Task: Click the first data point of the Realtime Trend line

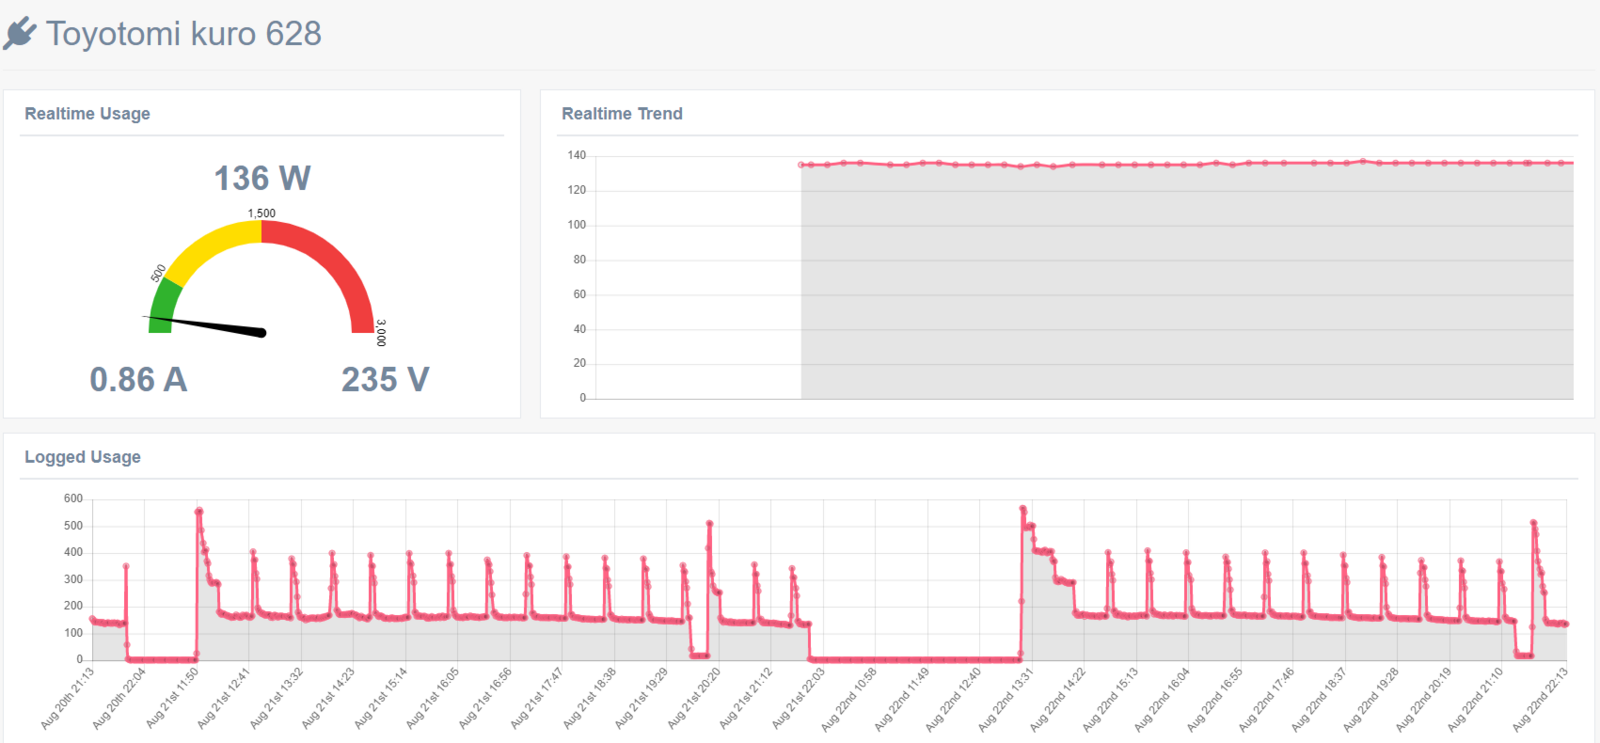Action: pyautogui.click(x=801, y=165)
